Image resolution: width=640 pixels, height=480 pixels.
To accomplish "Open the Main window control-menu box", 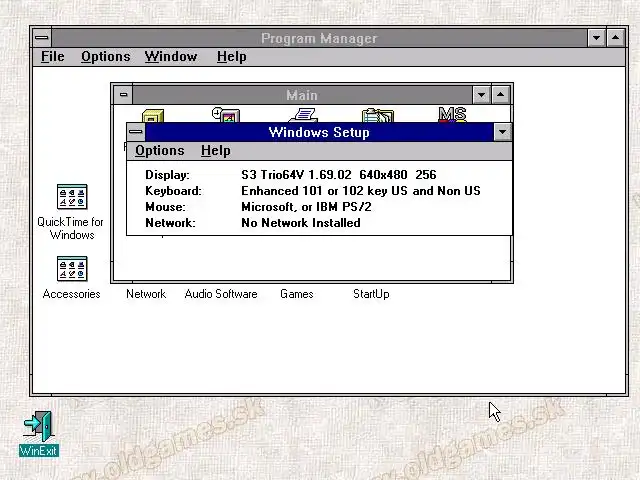I will pos(123,95).
